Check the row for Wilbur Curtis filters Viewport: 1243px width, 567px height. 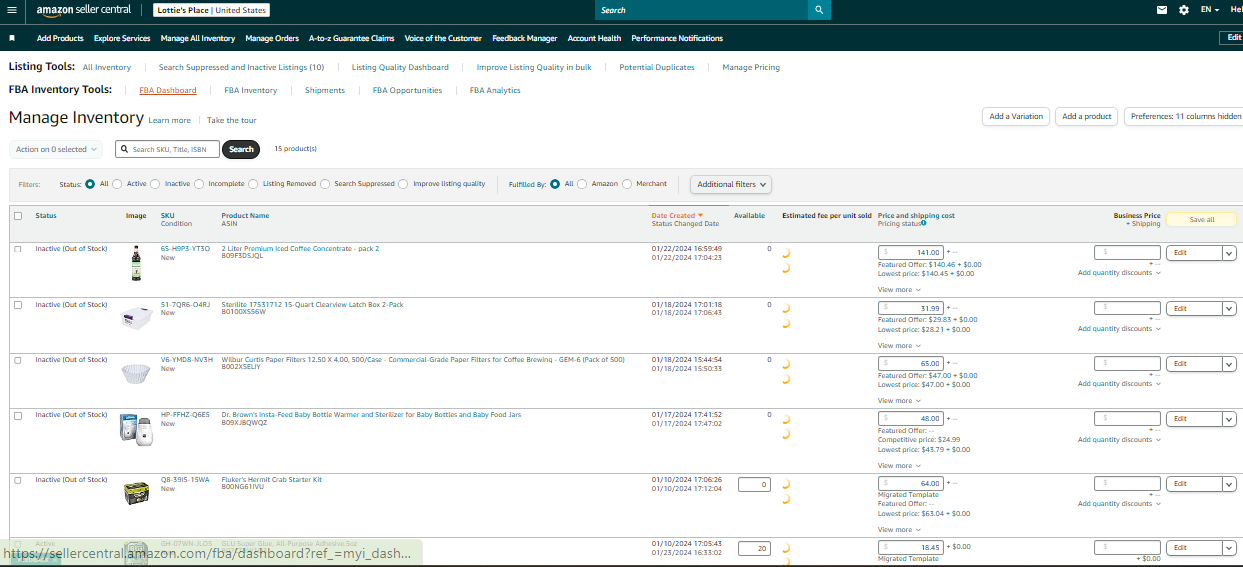coord(18,360)
